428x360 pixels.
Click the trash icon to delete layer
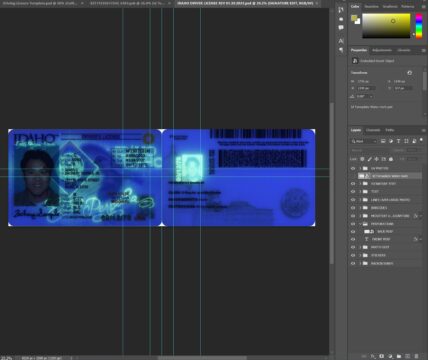[x=416, y=356]
